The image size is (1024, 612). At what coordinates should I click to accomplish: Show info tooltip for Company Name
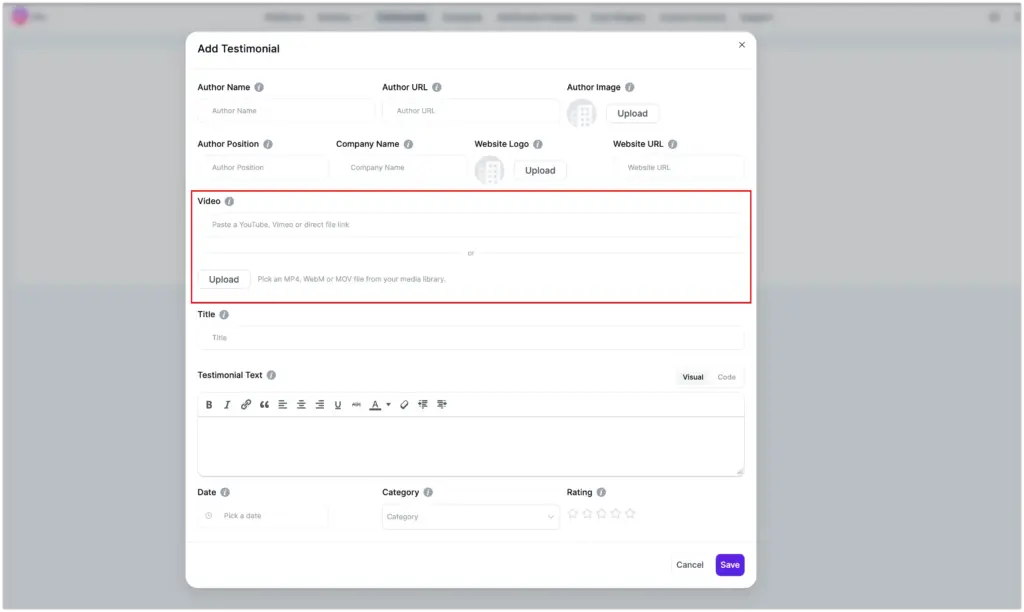tap(408, 144)
